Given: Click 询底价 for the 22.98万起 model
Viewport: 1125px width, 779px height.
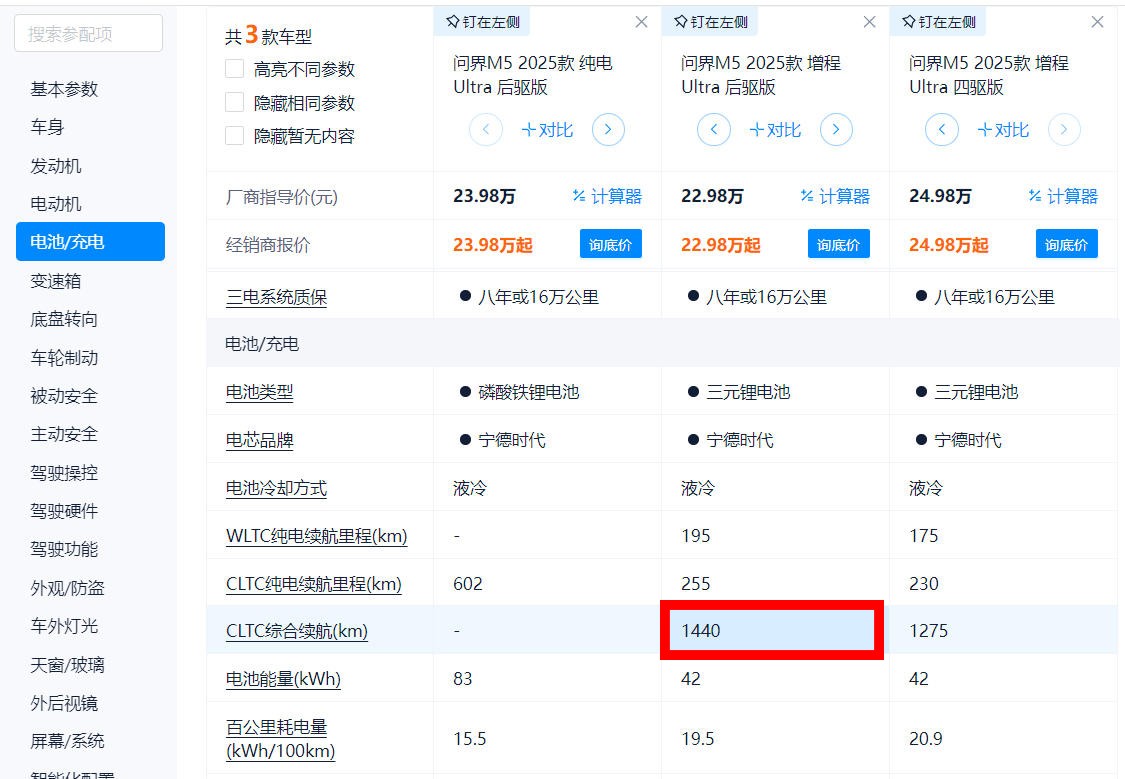Looking at the screenshot, I should pyautogui.click(x=839, y=245).
